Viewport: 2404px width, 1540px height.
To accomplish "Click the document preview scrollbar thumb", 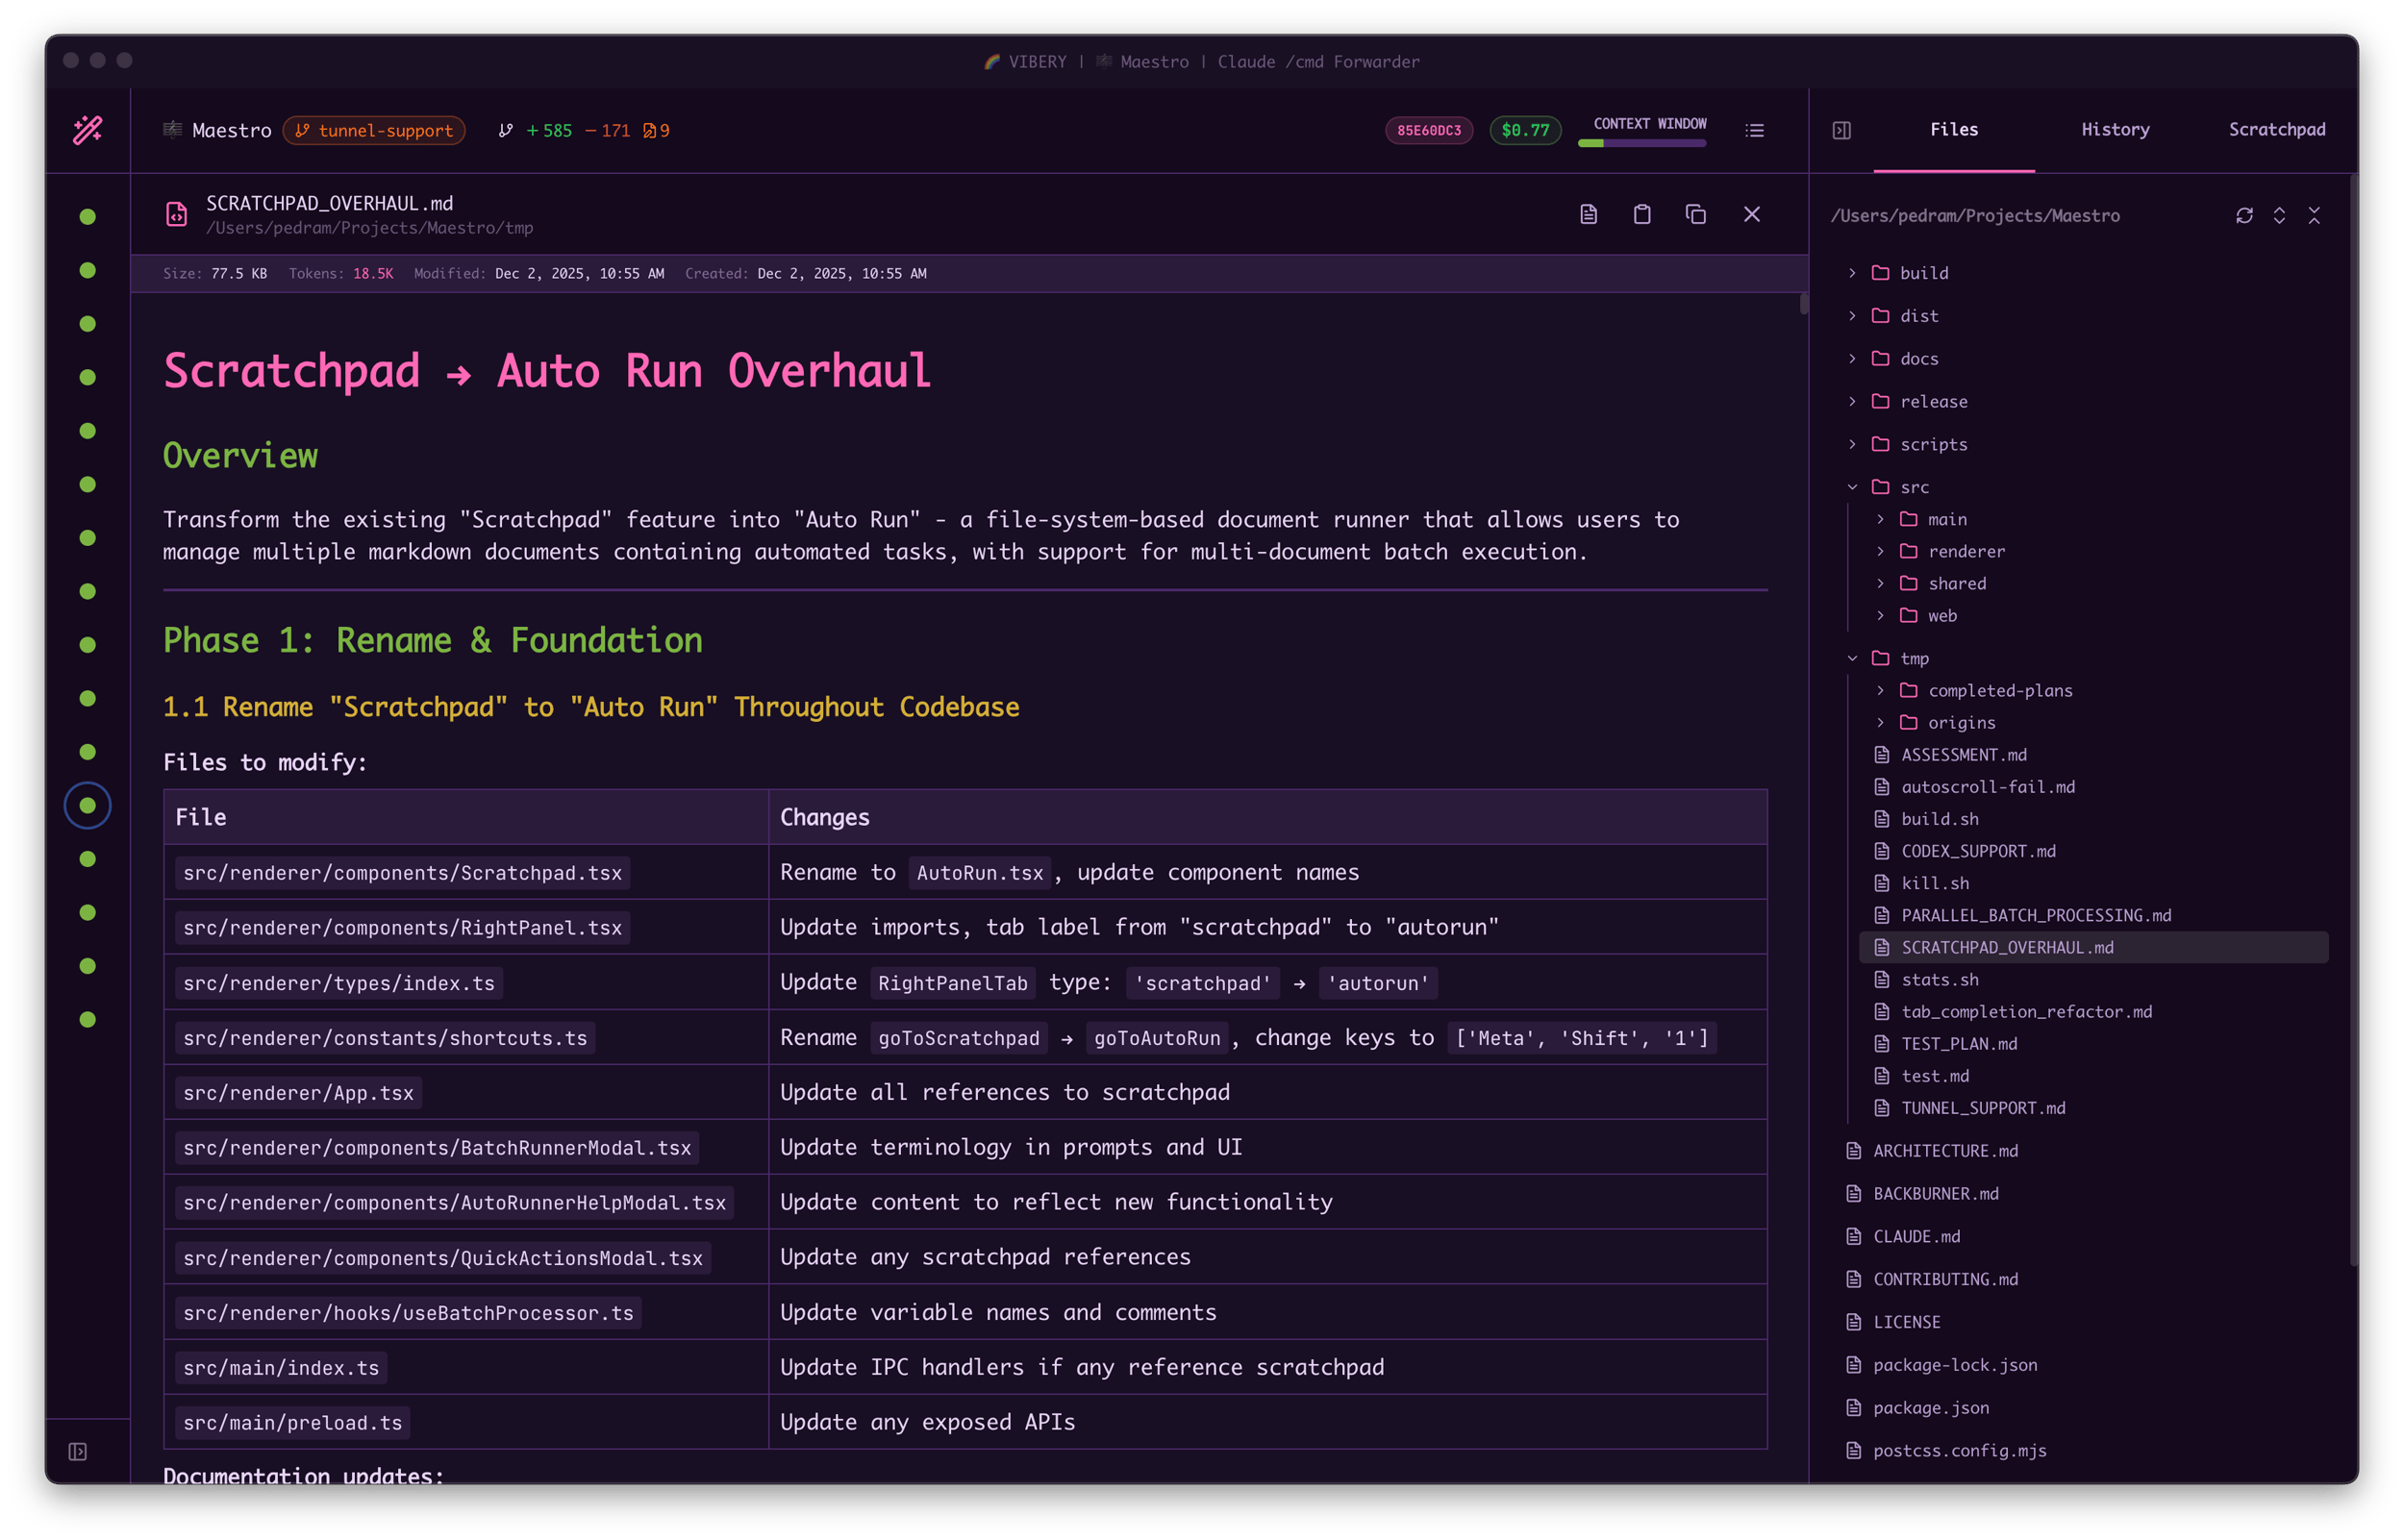I will 1803,304.
